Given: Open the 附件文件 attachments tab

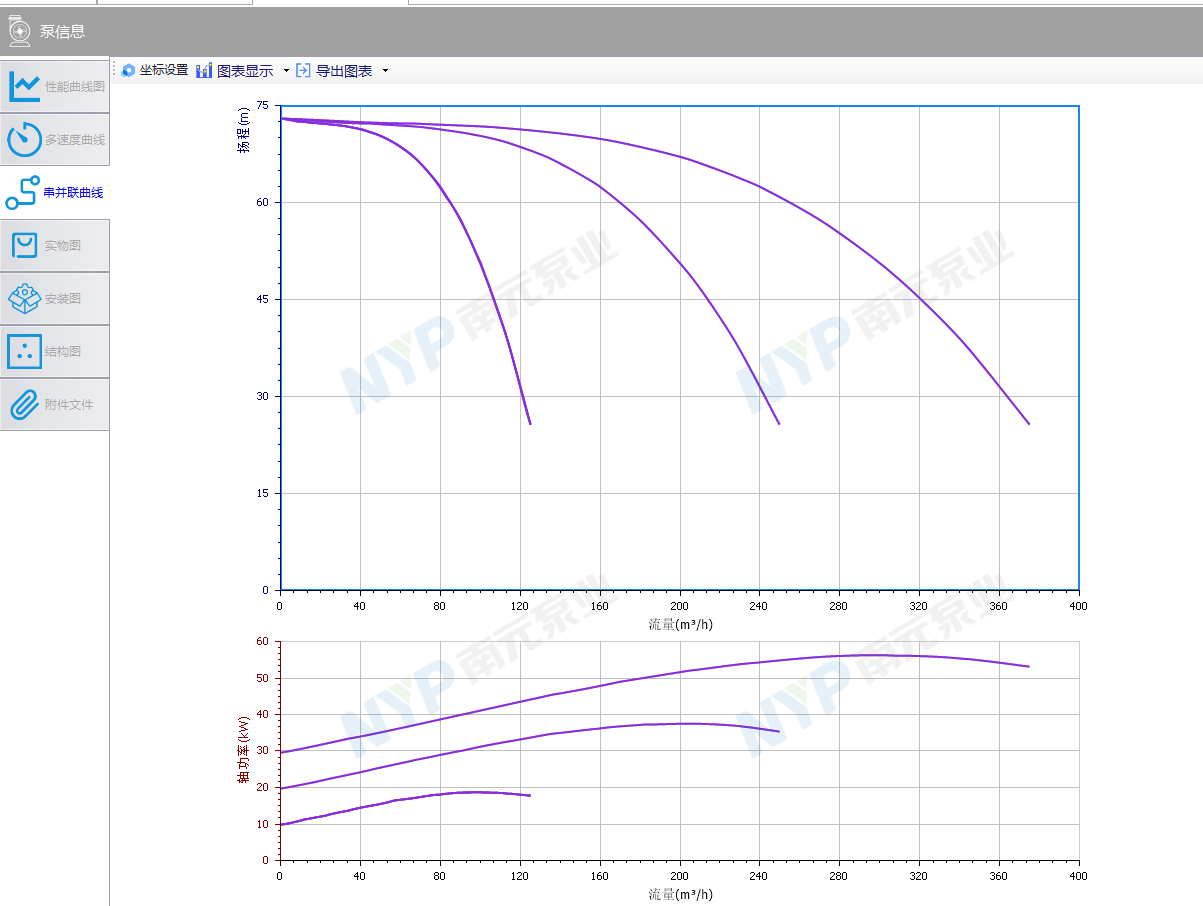Looking at the screenshot, I should coord(55,404).
